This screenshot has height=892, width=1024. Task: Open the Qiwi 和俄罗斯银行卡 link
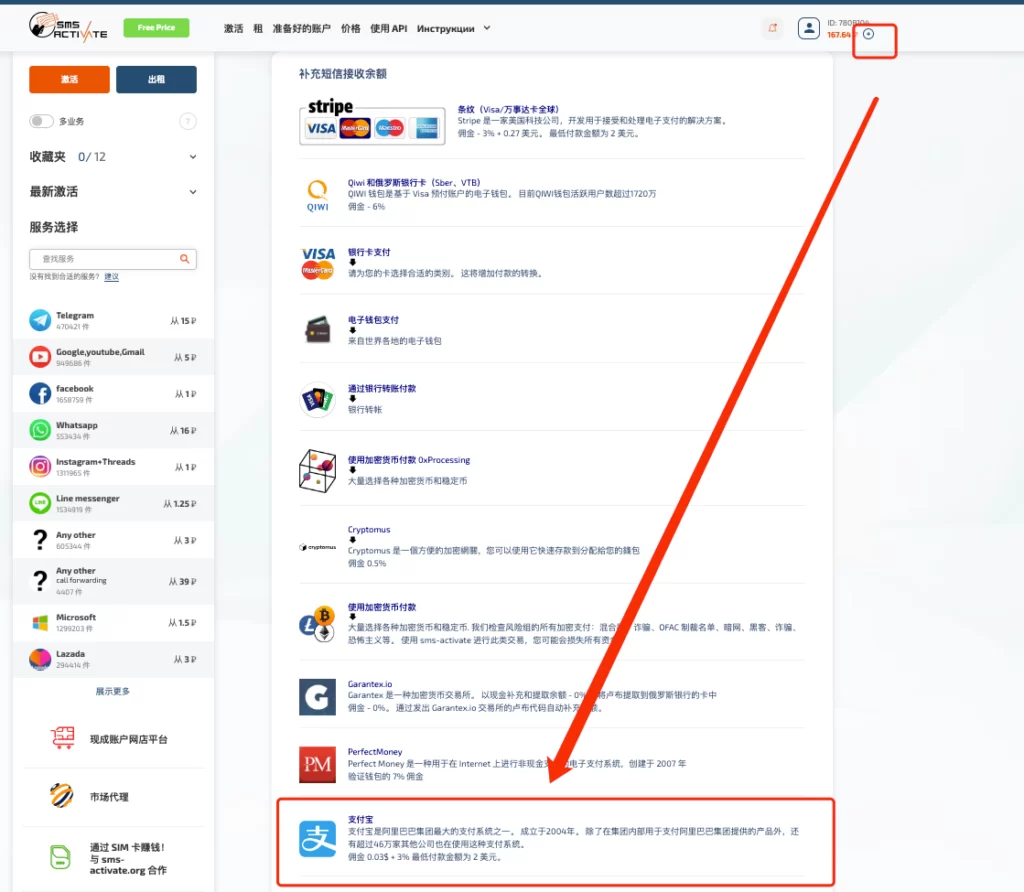pyautogui.click(x=413, y=182)
